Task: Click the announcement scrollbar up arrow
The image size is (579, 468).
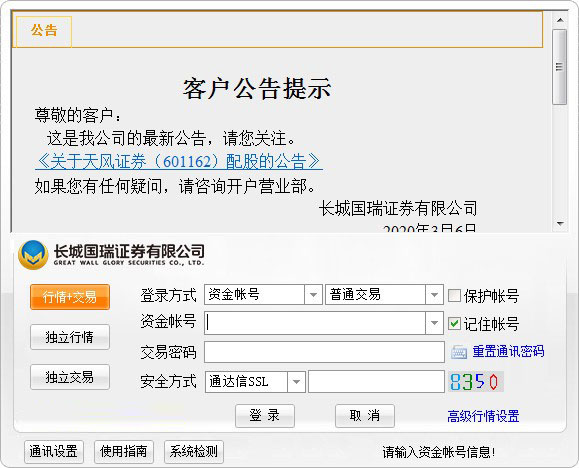Action: 560,20
